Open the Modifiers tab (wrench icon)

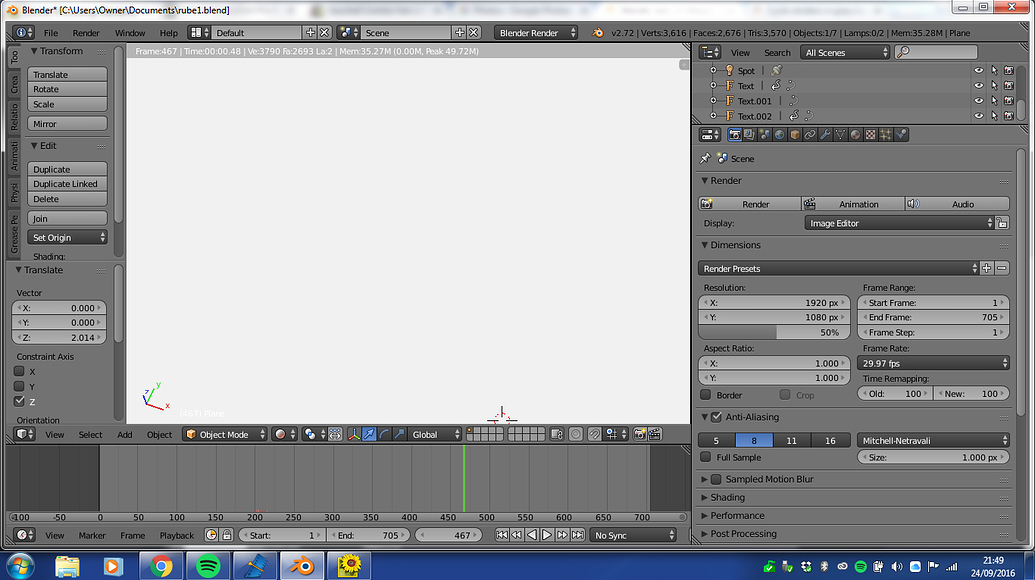tap(825, 135)
